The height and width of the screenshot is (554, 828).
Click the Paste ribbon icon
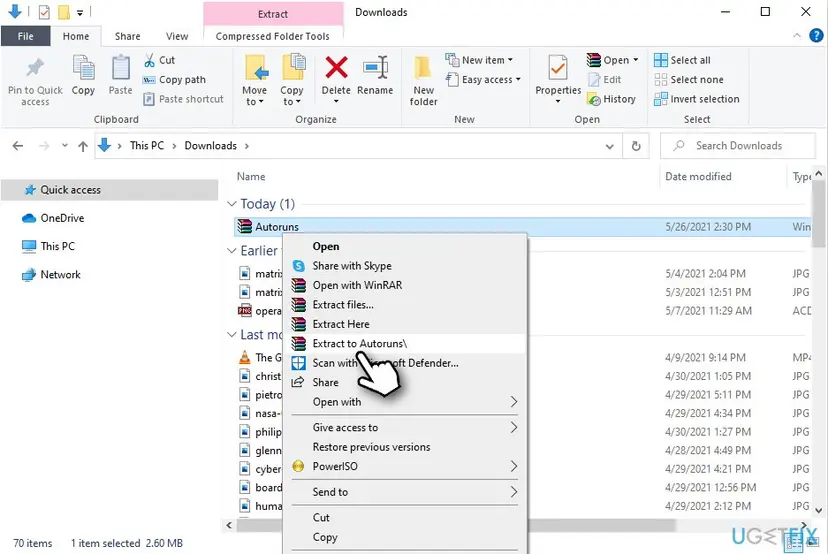click(x=120, y=68)
